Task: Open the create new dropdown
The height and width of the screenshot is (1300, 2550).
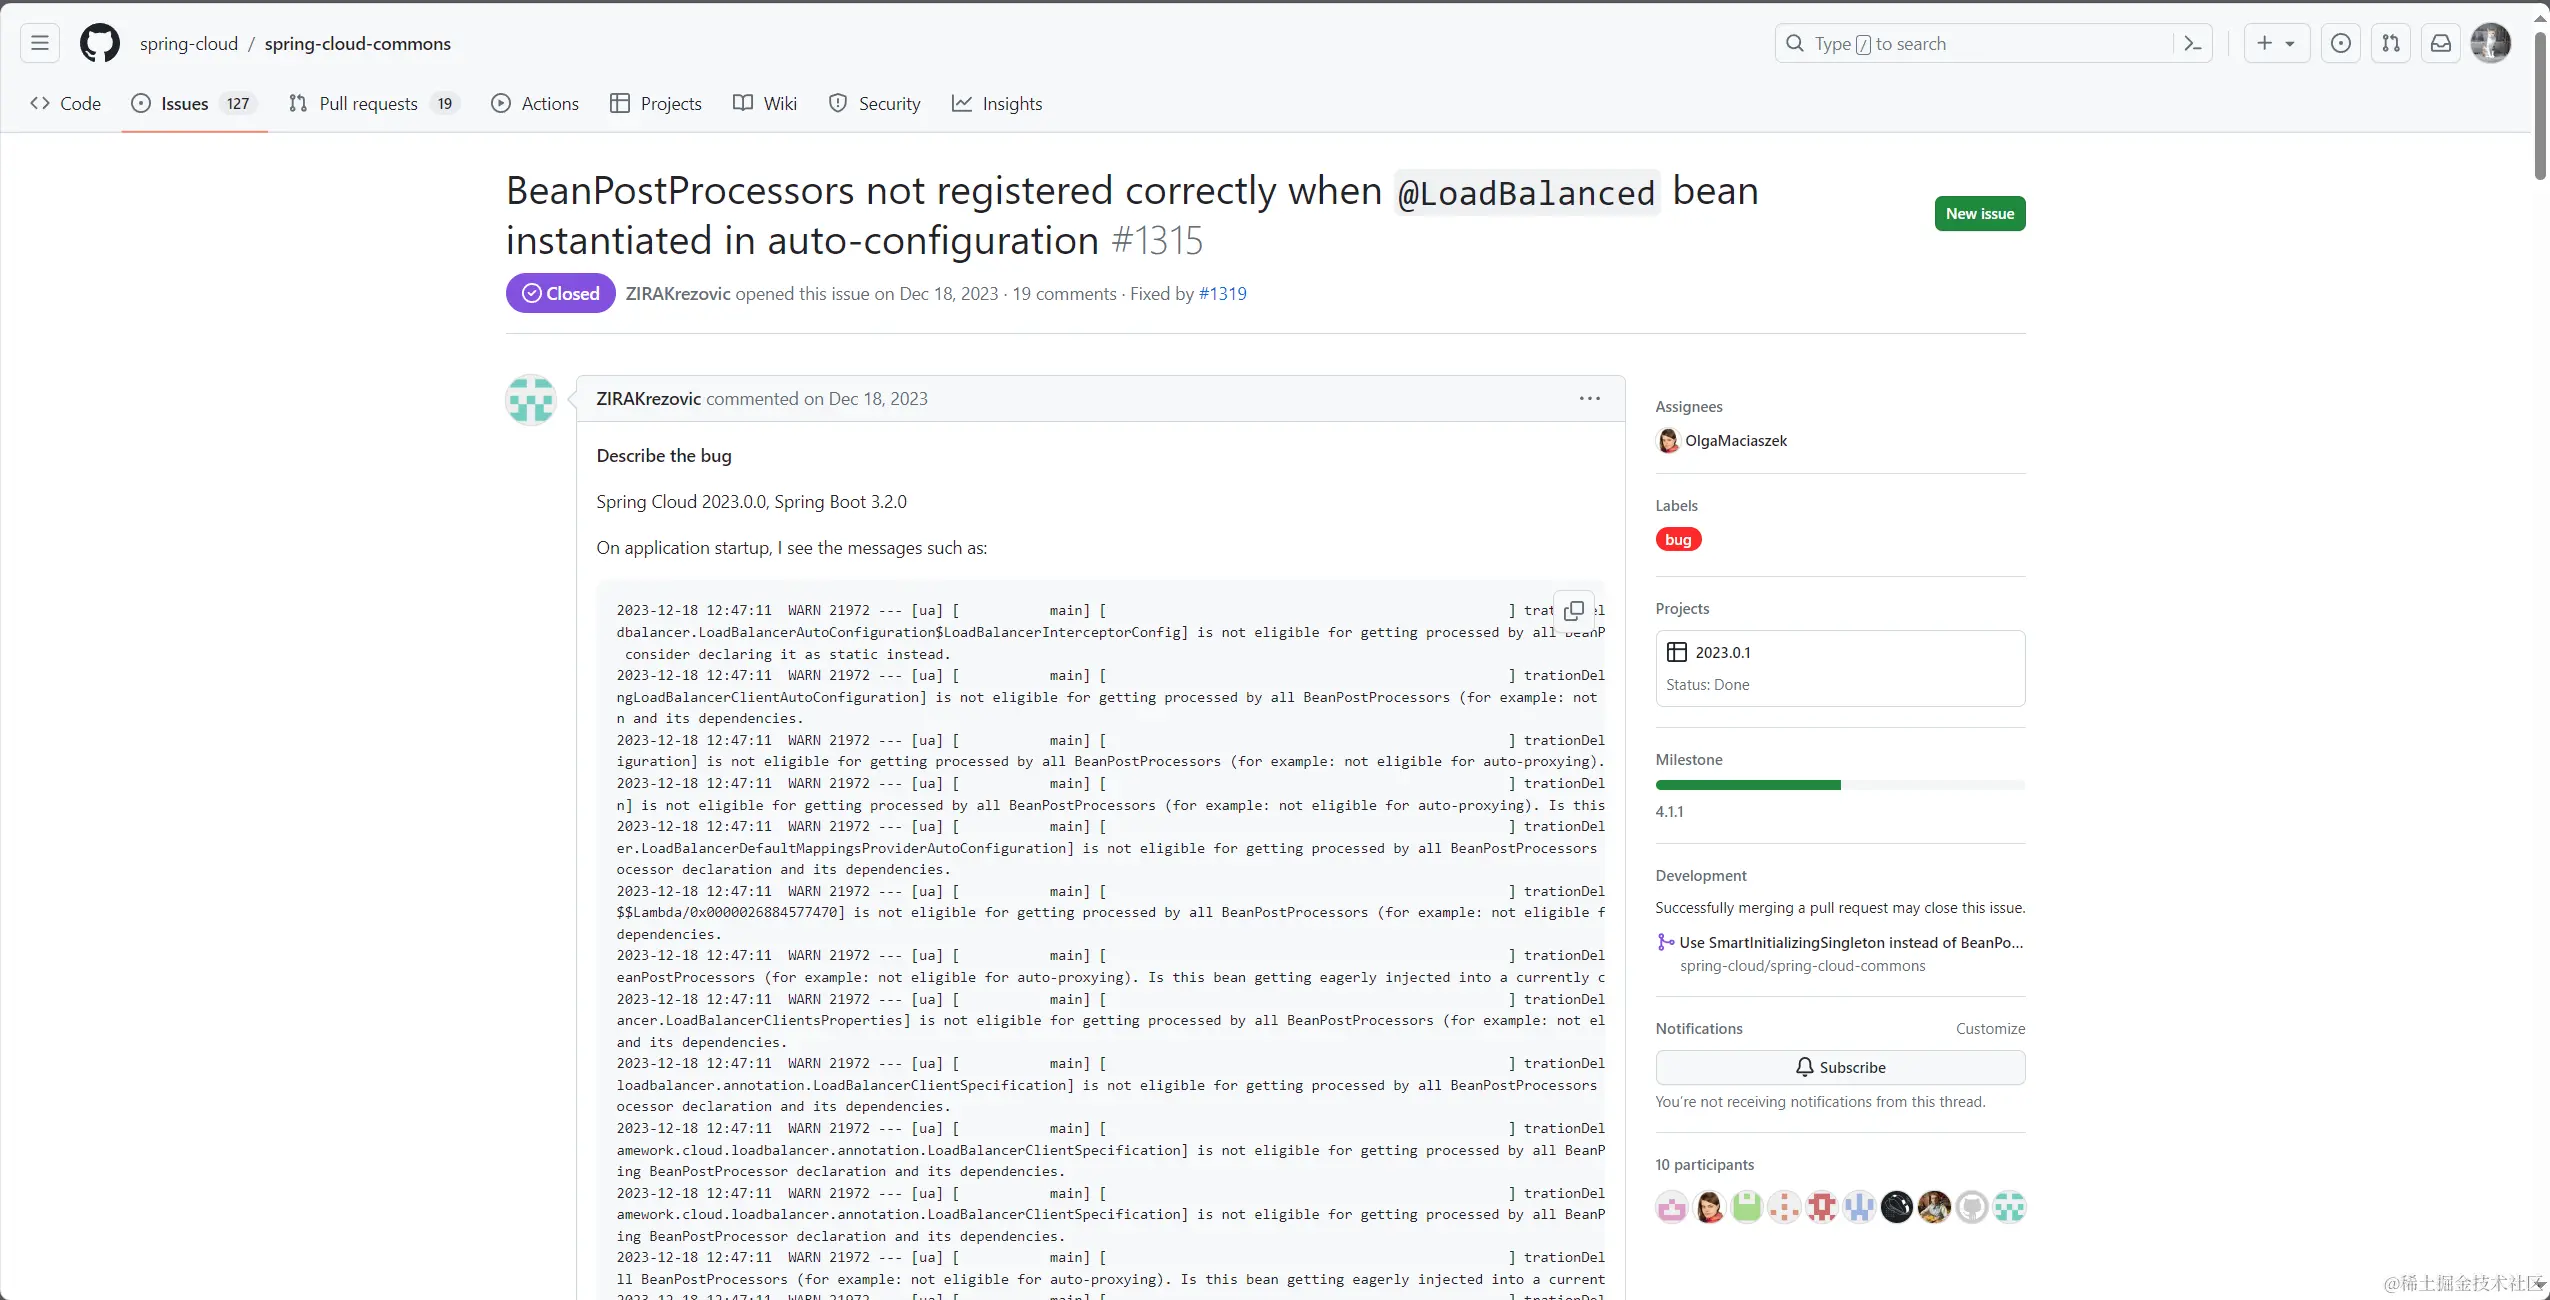Action: (x=2275, y=43)
